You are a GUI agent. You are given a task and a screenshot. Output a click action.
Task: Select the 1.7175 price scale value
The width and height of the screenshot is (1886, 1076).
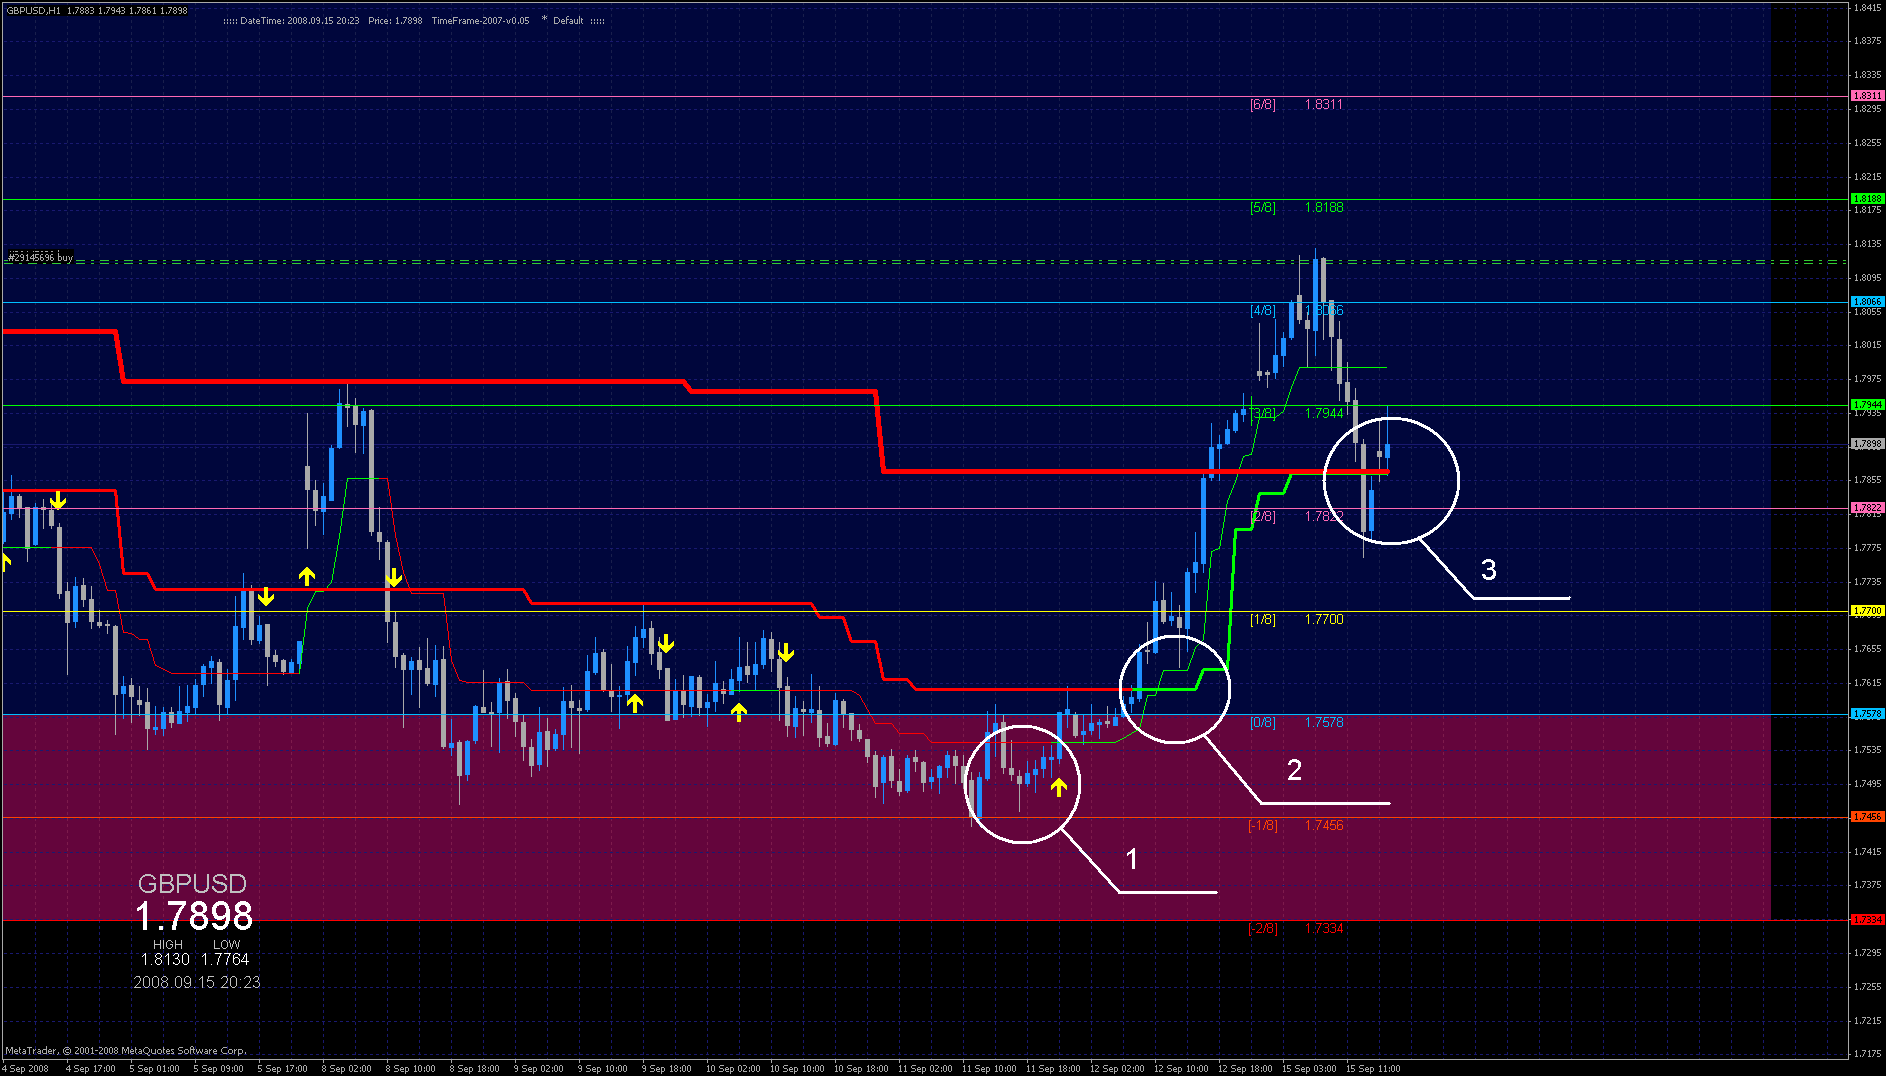[x=1867, y=1054]
